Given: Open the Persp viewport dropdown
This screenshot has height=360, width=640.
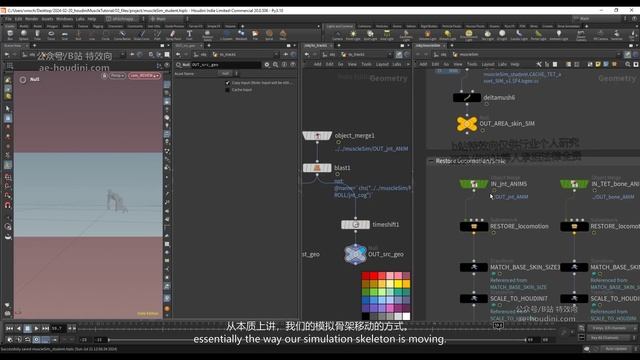Looking at the screenshot, I should 117,76.
